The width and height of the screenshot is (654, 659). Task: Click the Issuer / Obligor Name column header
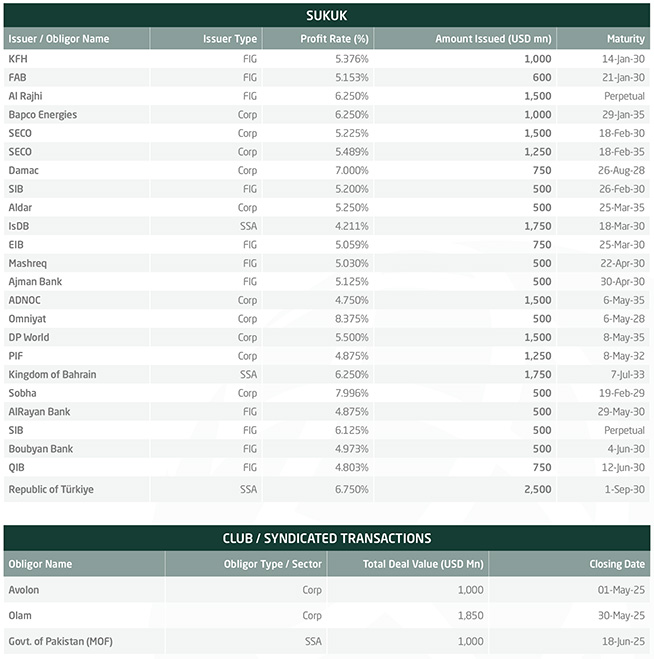click(x=76, y=39)
